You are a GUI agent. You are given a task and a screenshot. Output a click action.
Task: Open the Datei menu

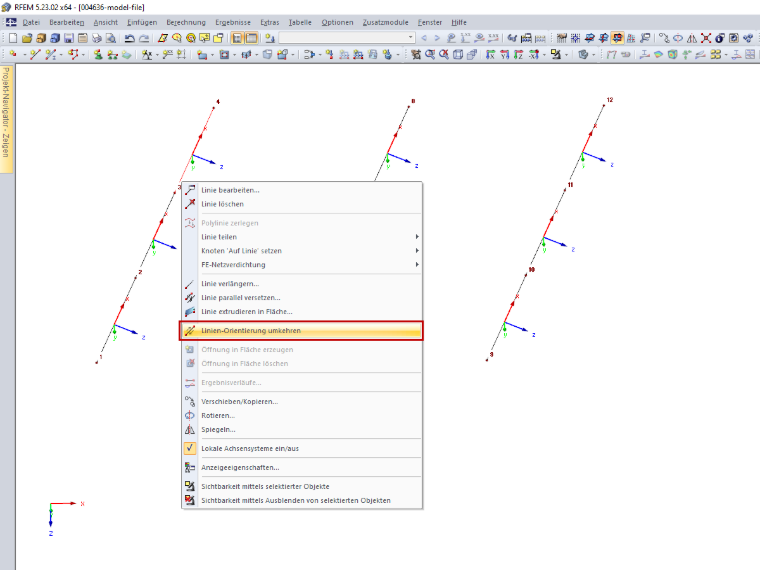31,22
